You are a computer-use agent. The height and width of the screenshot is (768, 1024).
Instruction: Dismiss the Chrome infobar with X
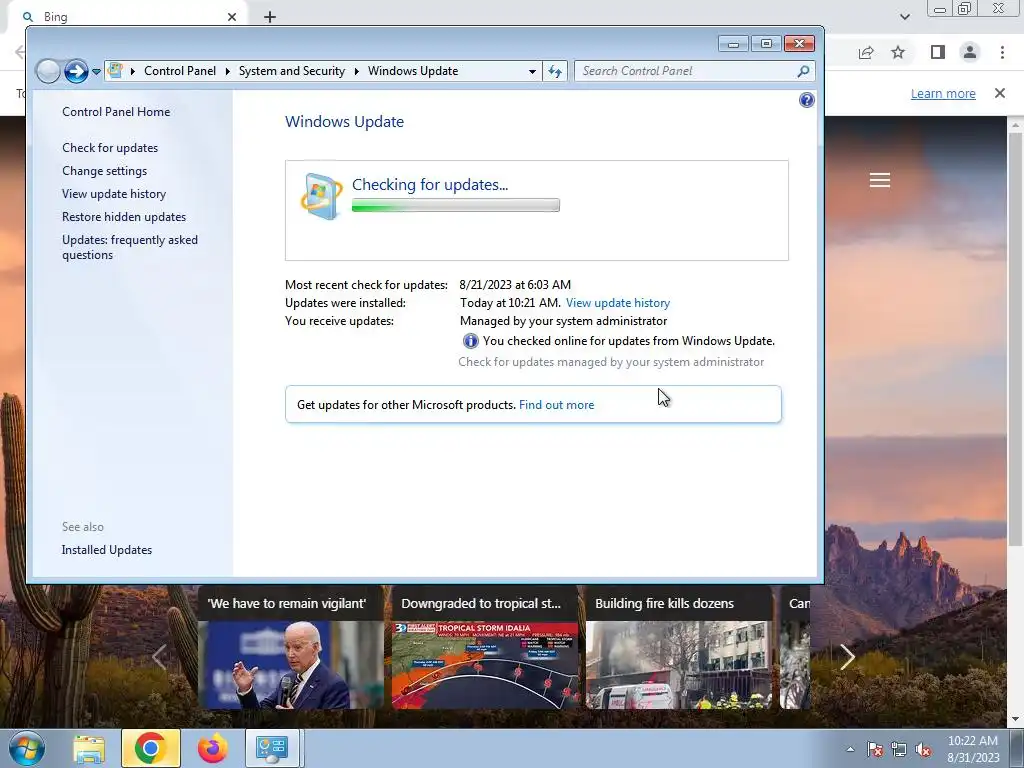point(1000,93)
